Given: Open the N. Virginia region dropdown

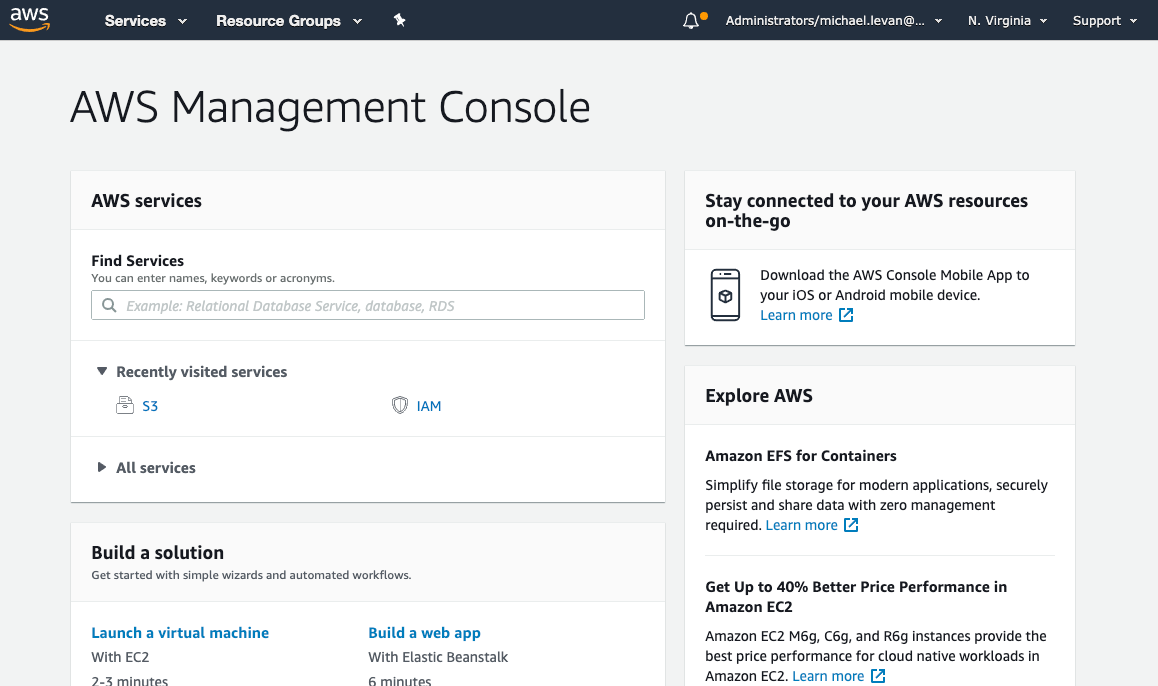Looking at the screenshot, I should click(1007, 20).
